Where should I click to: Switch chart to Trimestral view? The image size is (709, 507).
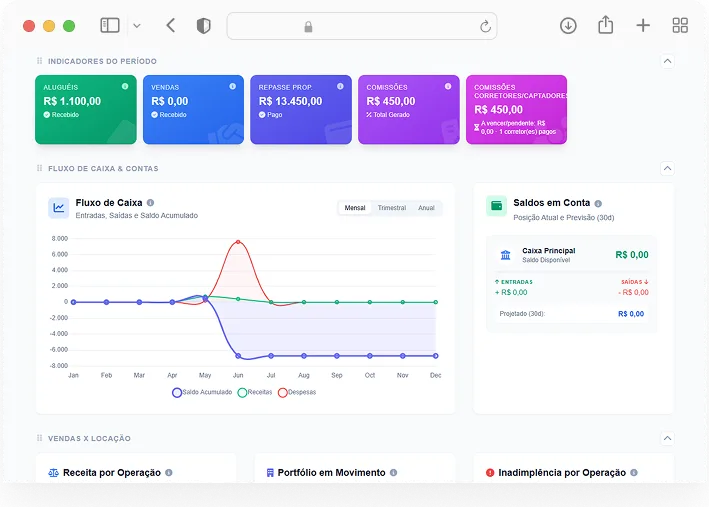click(x=392, y=208)
